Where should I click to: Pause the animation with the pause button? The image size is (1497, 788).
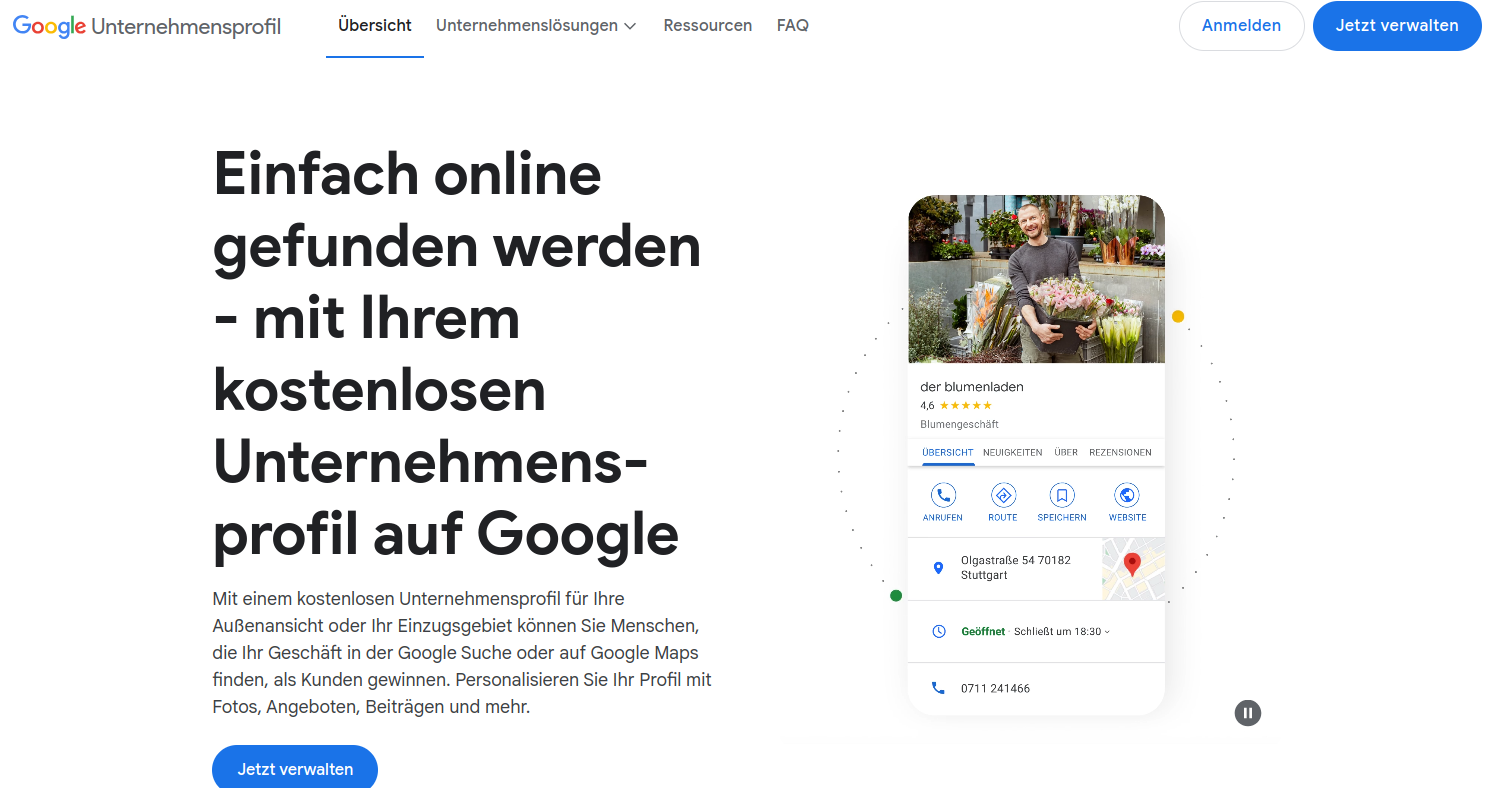click(x=1247, y=713)
